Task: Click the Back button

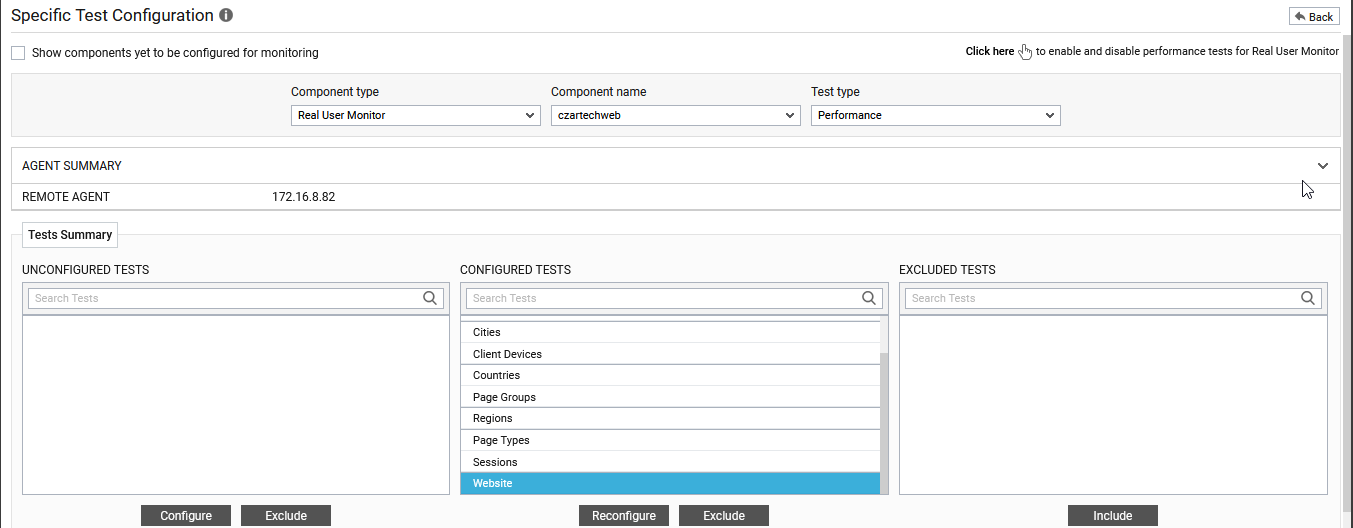Action: pos(1314,17)
